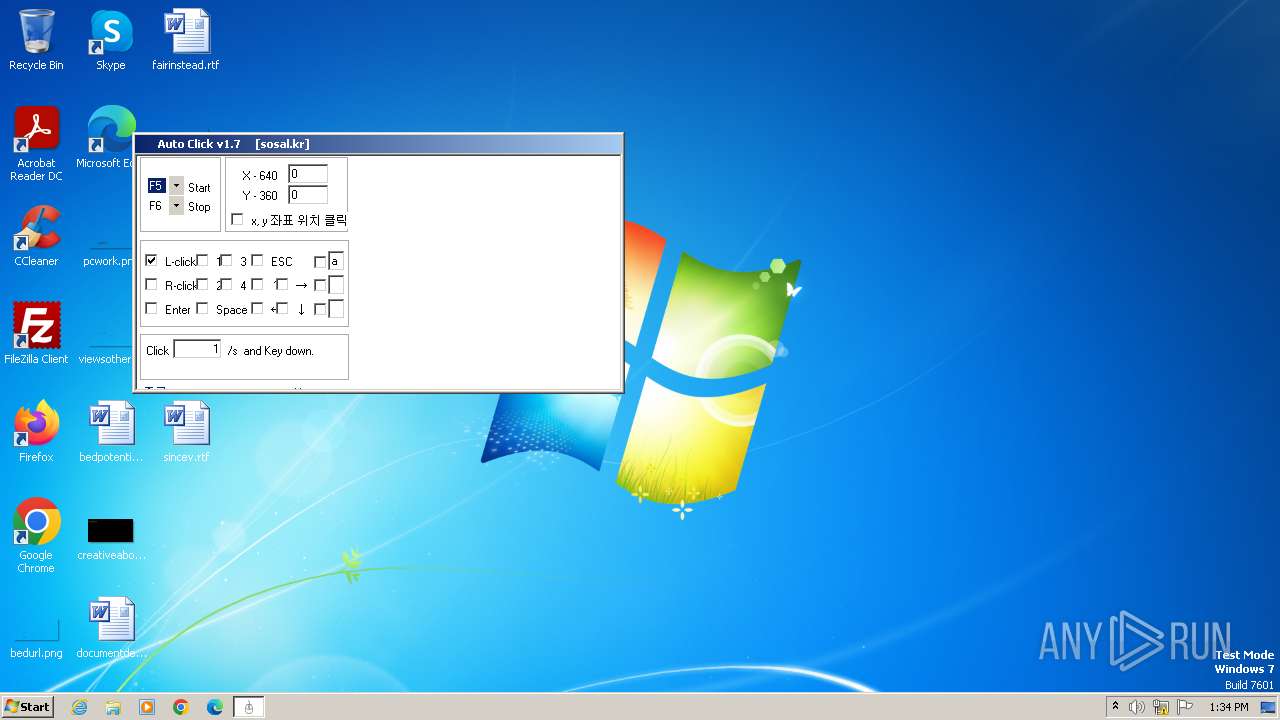Viewport: 1280px width, 720px height.
Task: Click the clicks-per-second input field
Action: tap(197, 349)
